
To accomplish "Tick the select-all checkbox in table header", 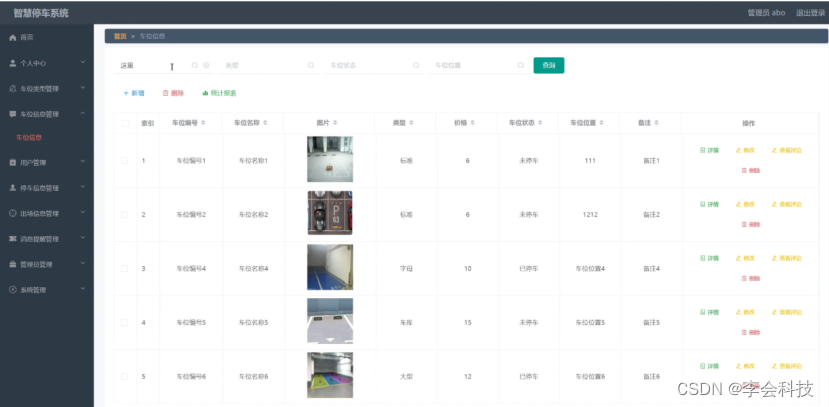I will 125,123.
